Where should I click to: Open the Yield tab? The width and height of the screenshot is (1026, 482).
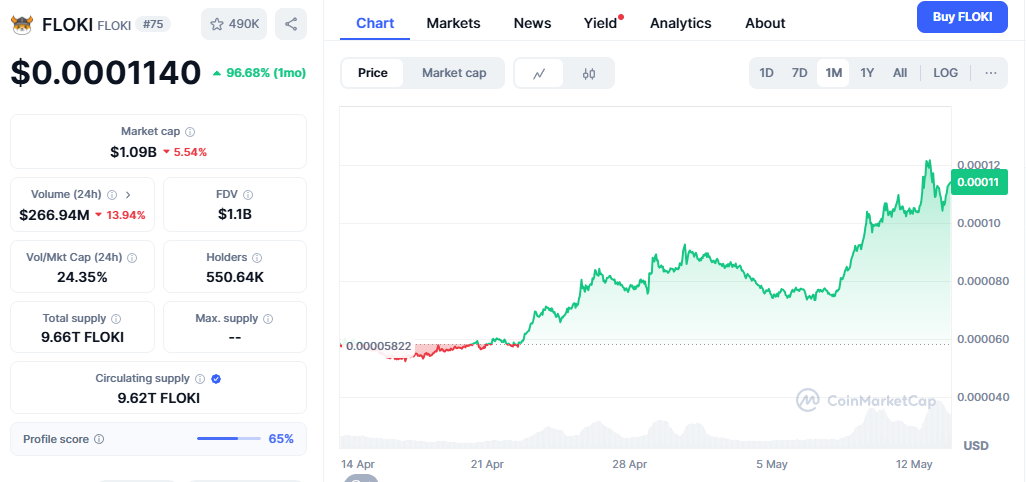coord(601,23)
